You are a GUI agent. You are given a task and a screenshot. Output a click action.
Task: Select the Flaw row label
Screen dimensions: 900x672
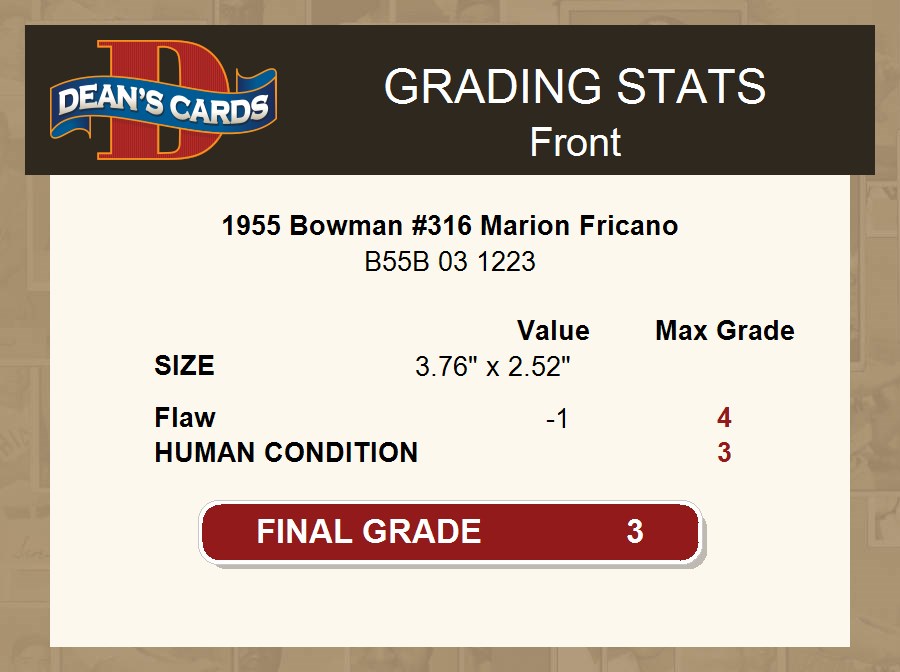click(x=185, y=417)
